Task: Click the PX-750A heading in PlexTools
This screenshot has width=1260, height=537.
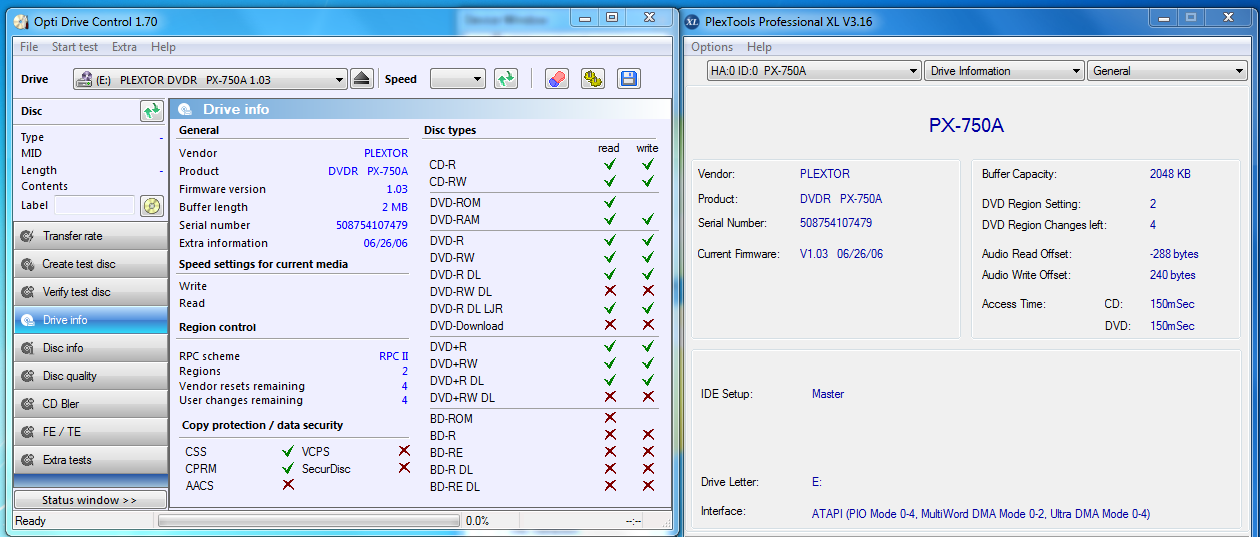Action: click(966, 125)
